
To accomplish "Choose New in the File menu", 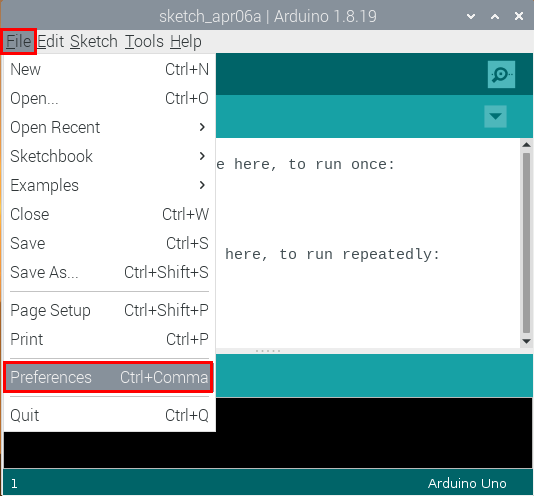I will coord(109,69).
